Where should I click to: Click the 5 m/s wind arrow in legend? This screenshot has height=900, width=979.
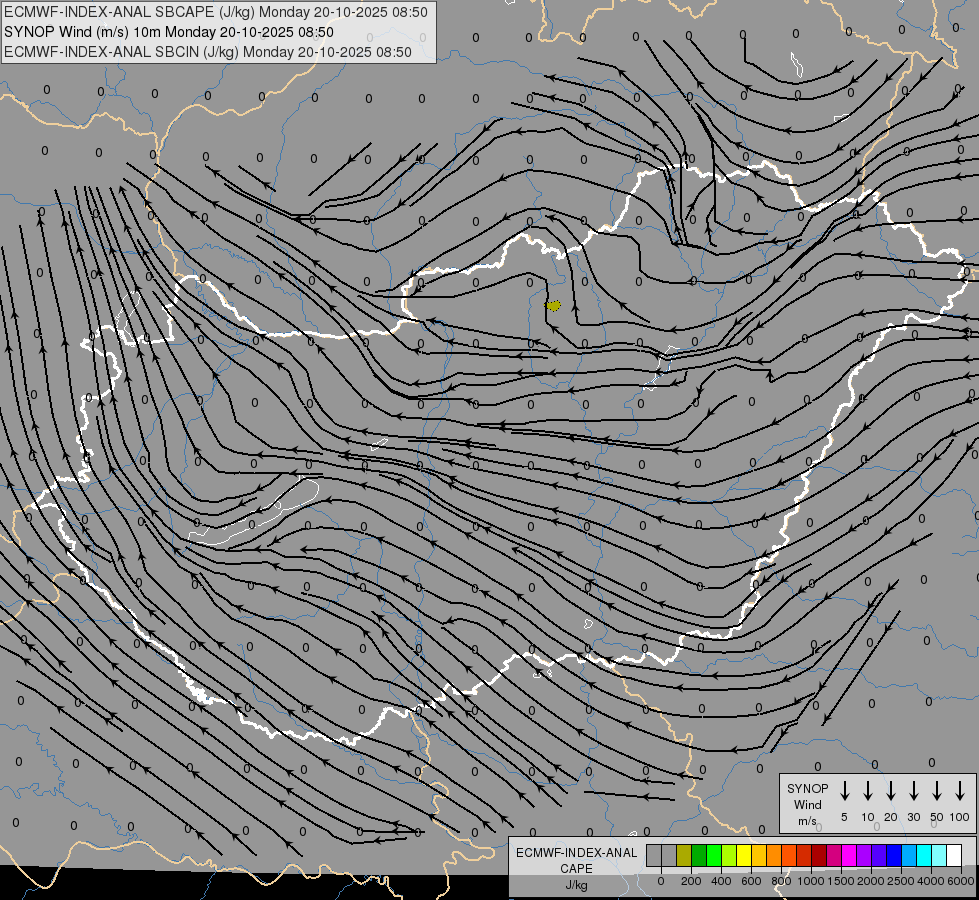pyautogui.click(x=844, y=791)
